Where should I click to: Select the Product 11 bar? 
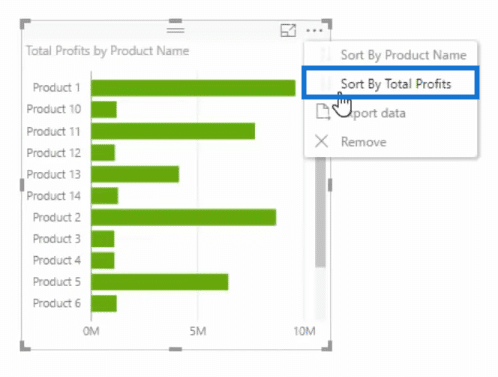173,131
